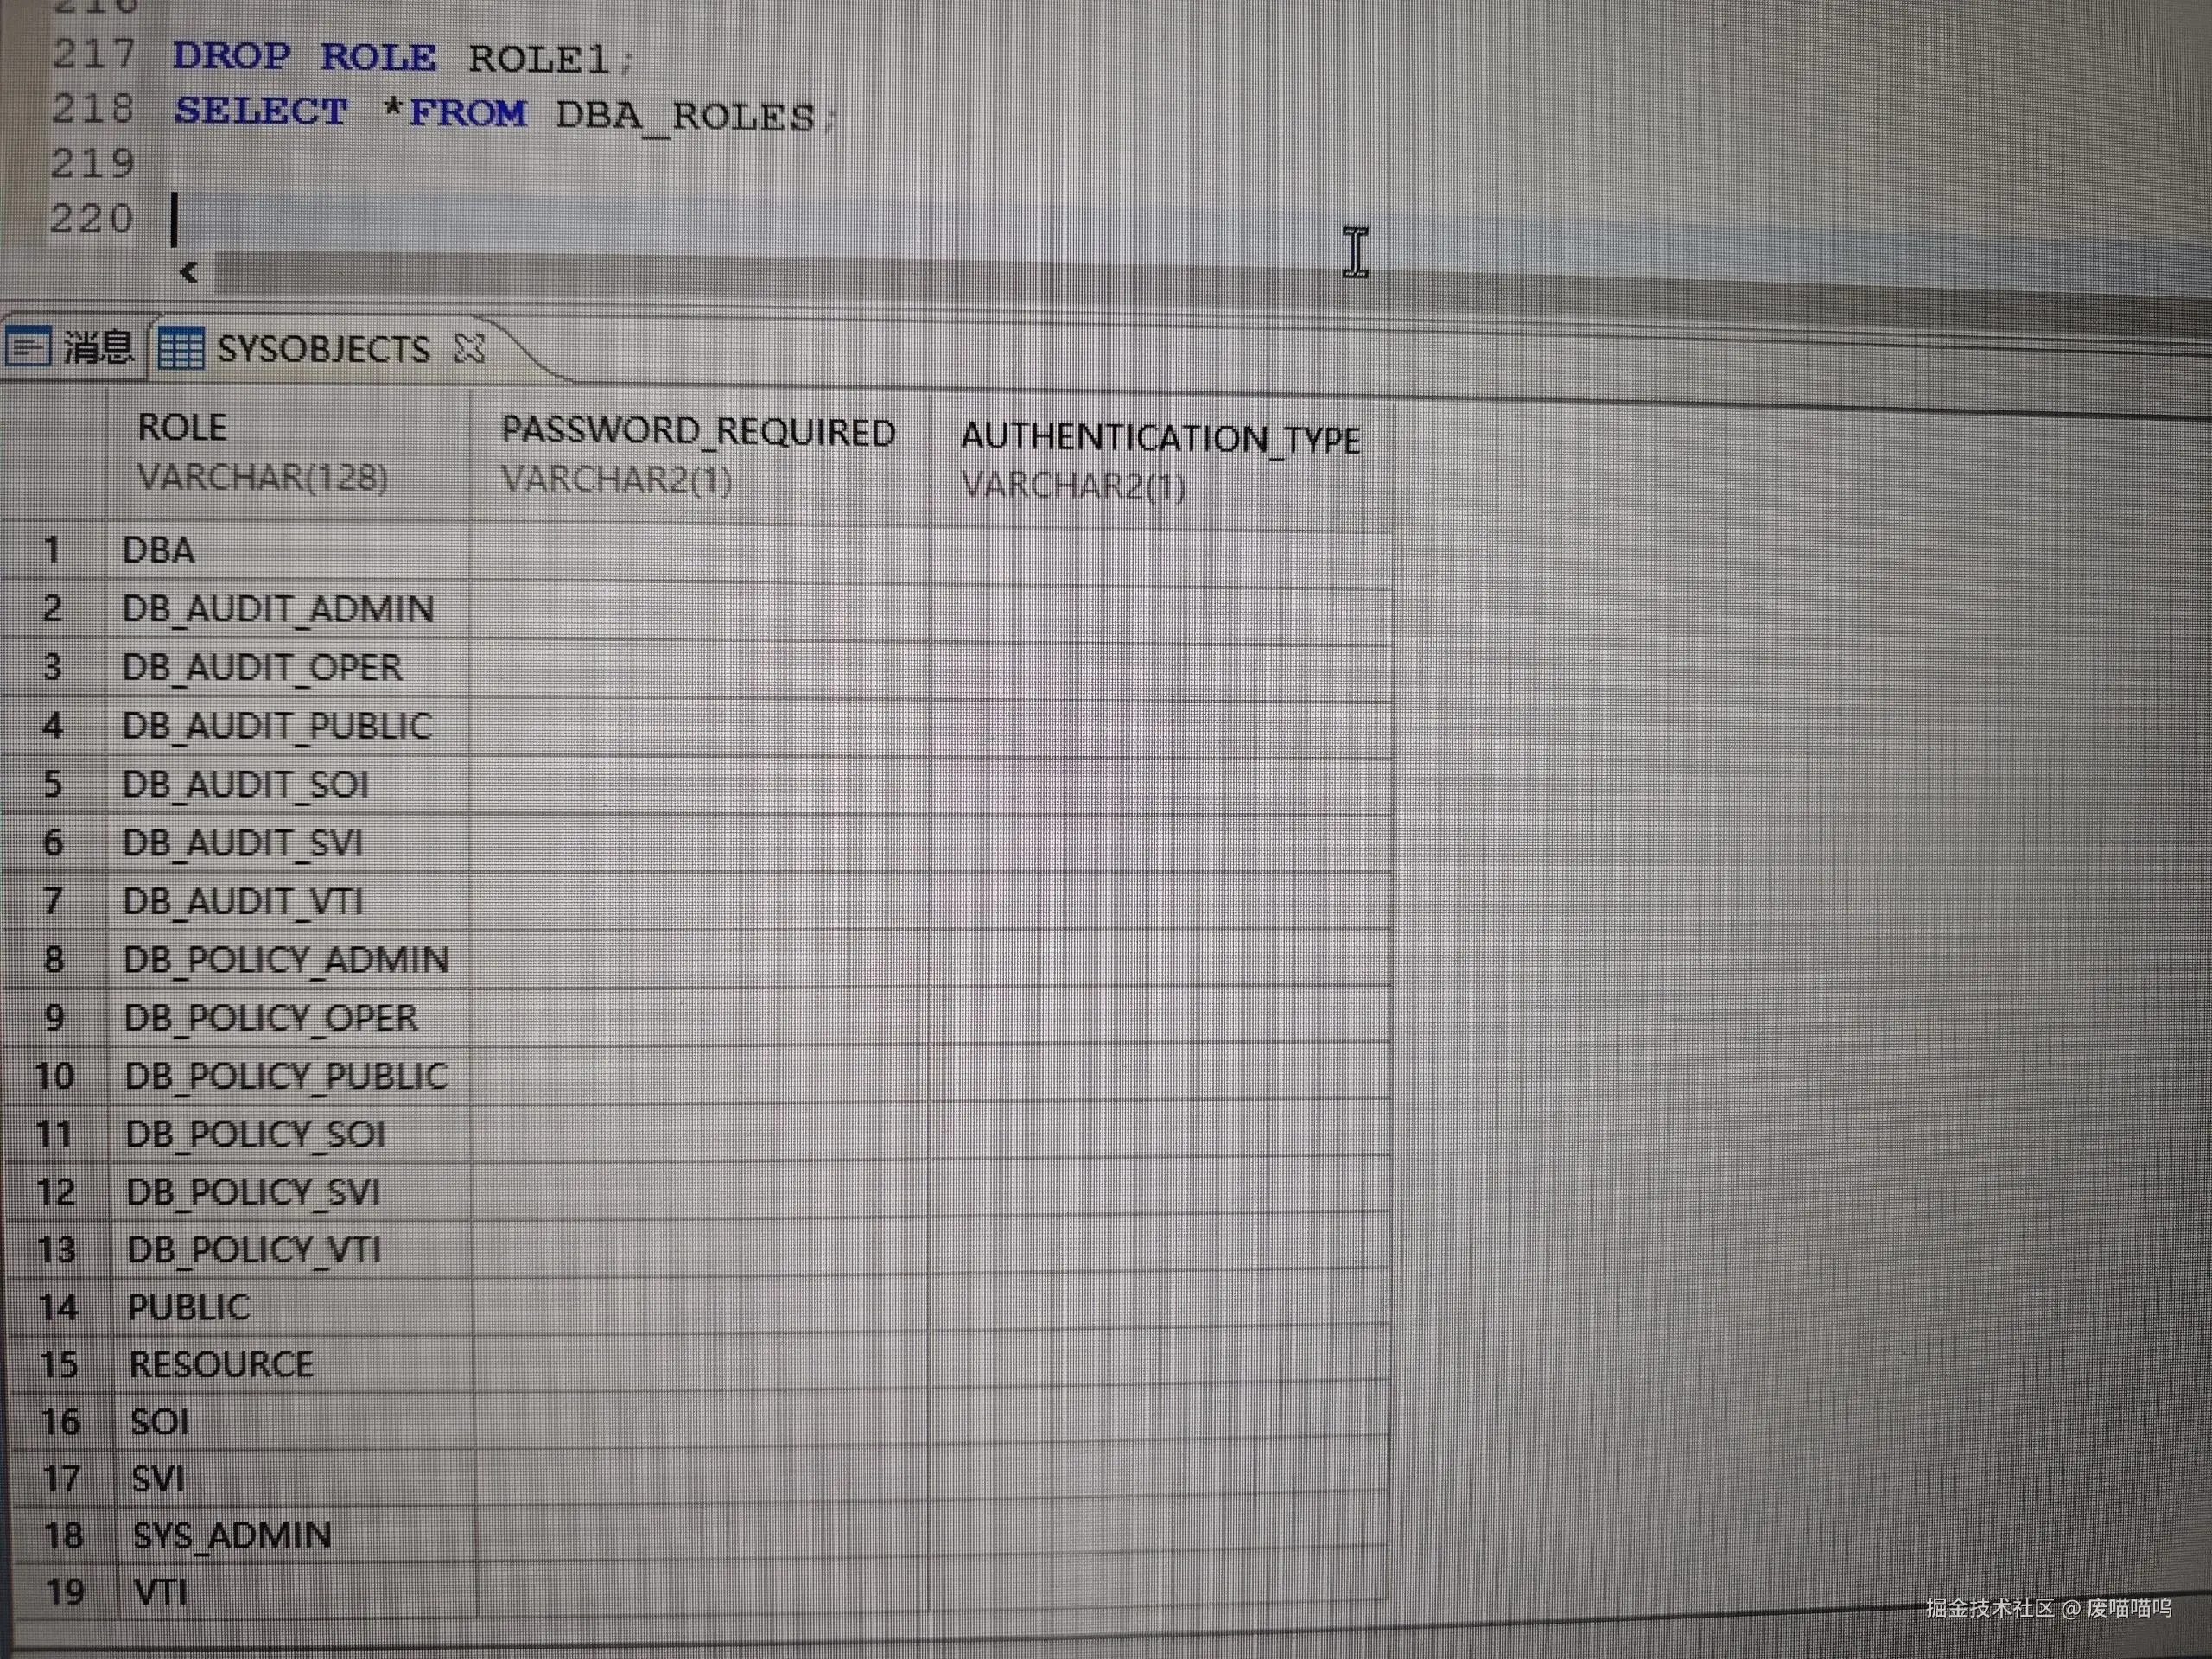2212x1659 pixels.
Task: Click the editor scroll-left arrow
Action: click(x=188, y=272)
